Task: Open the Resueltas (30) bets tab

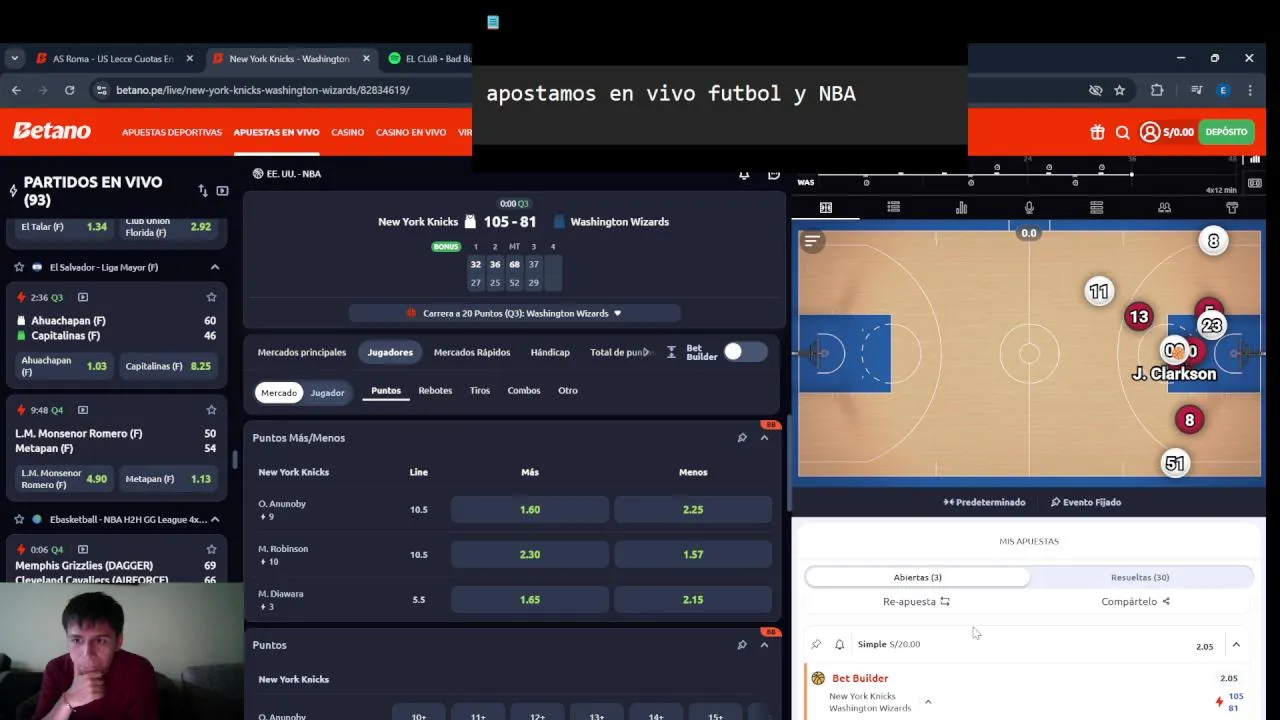Action: [1140, 577]
